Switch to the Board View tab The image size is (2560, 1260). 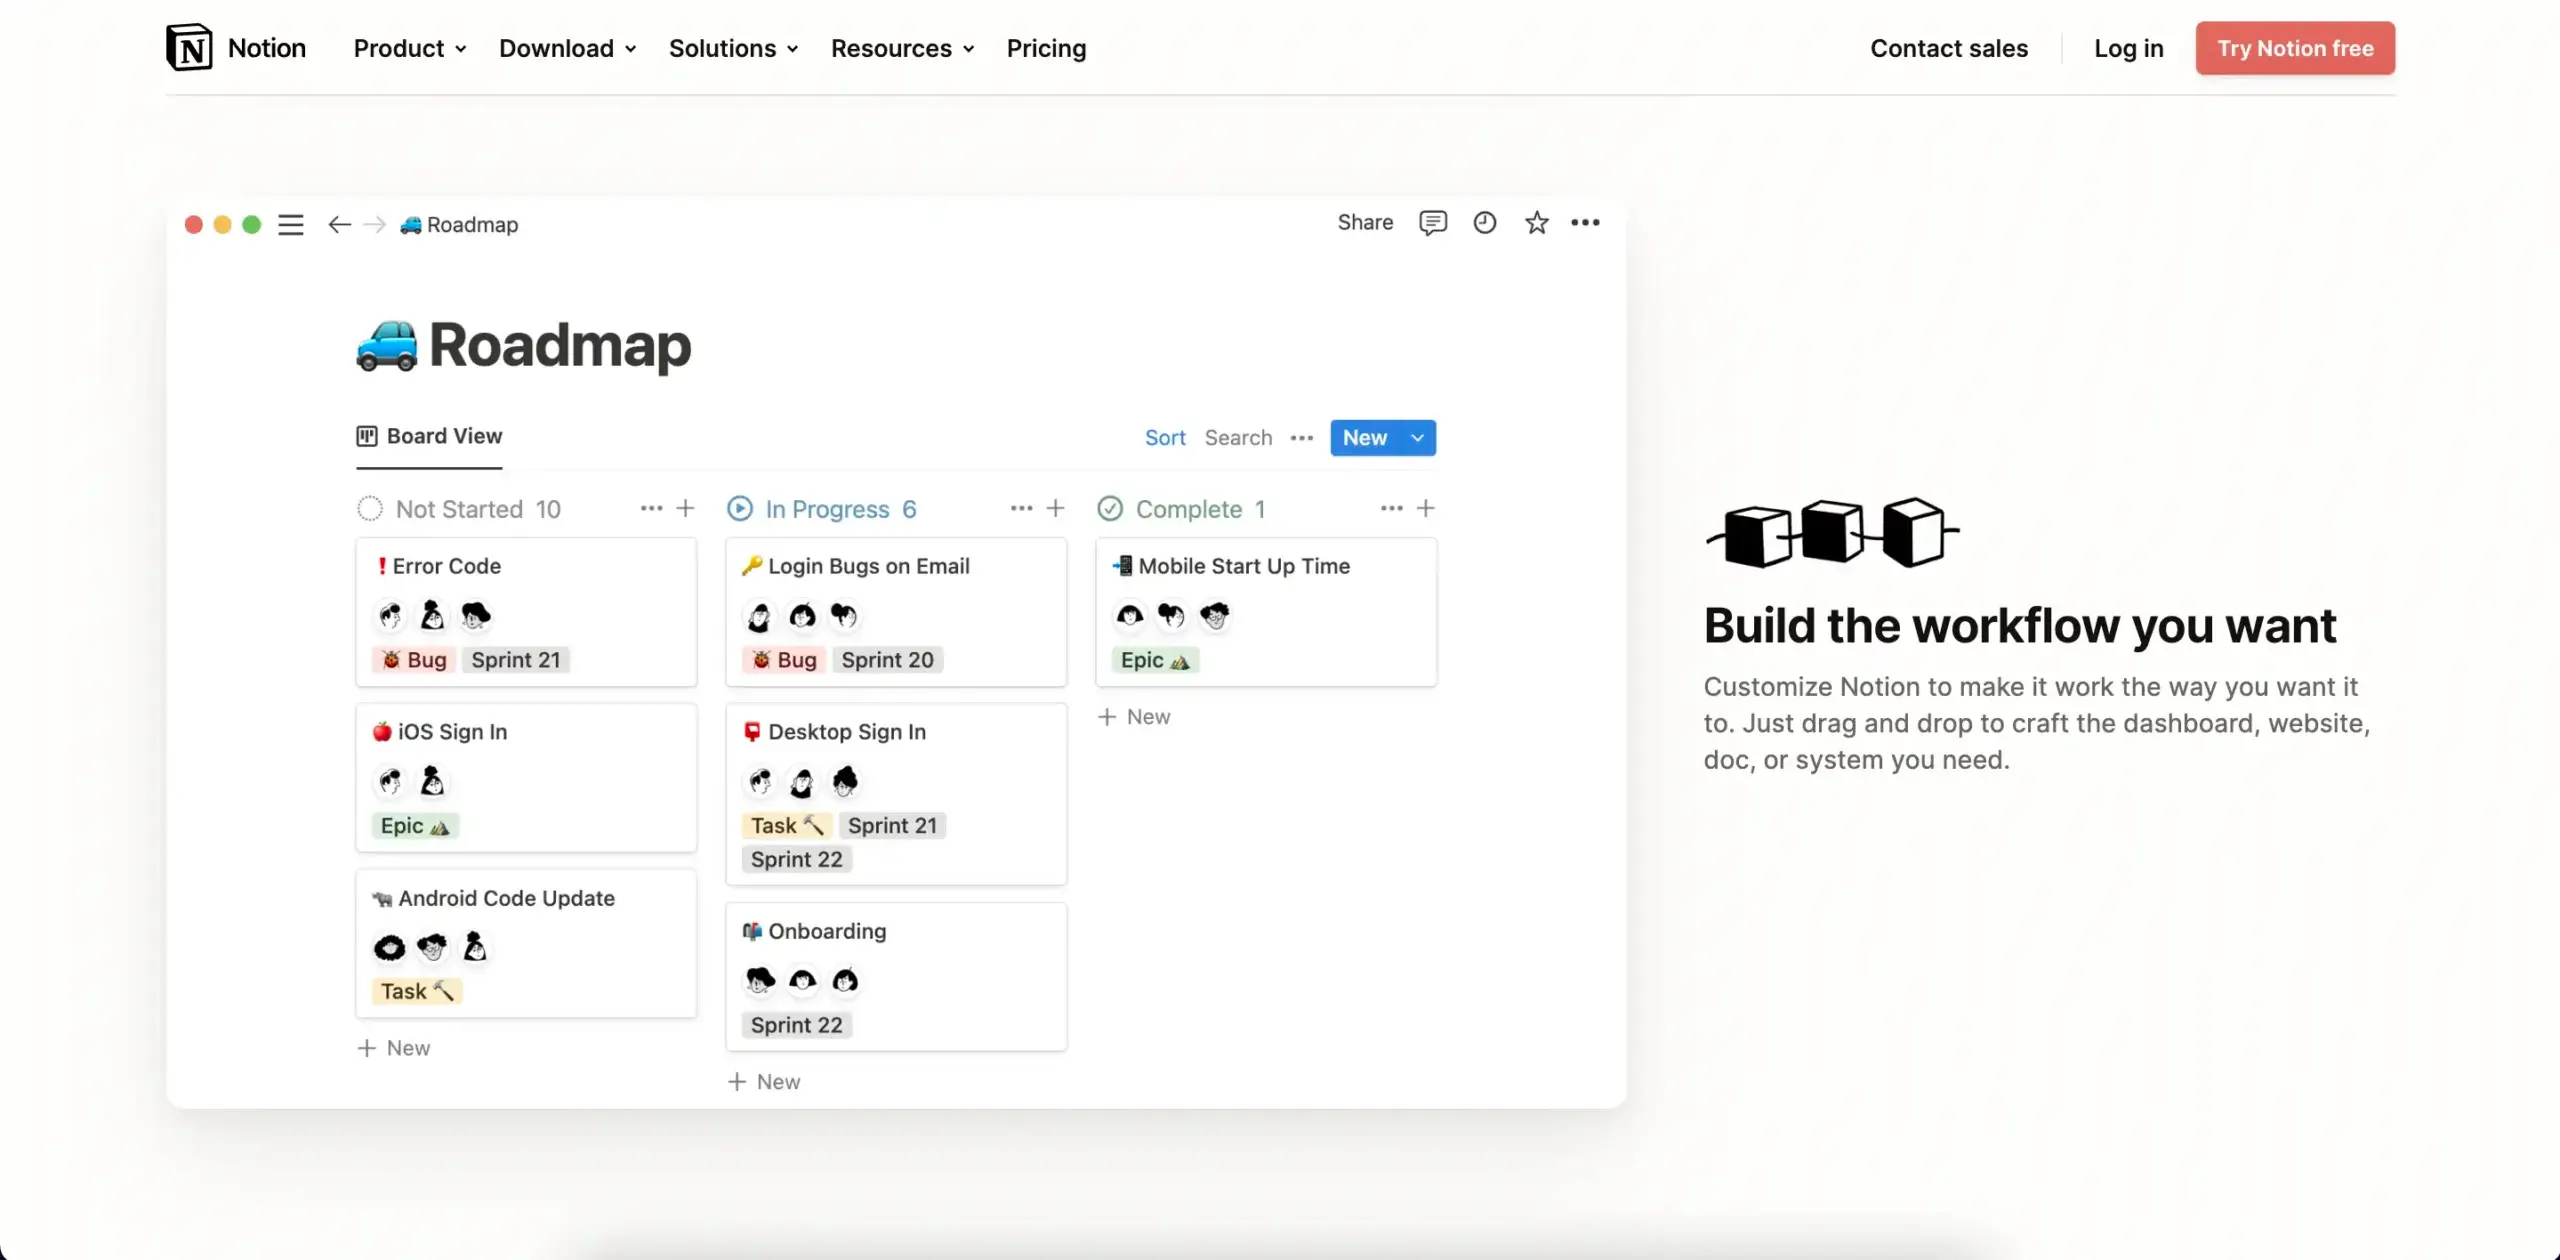(x=428, y=436)
